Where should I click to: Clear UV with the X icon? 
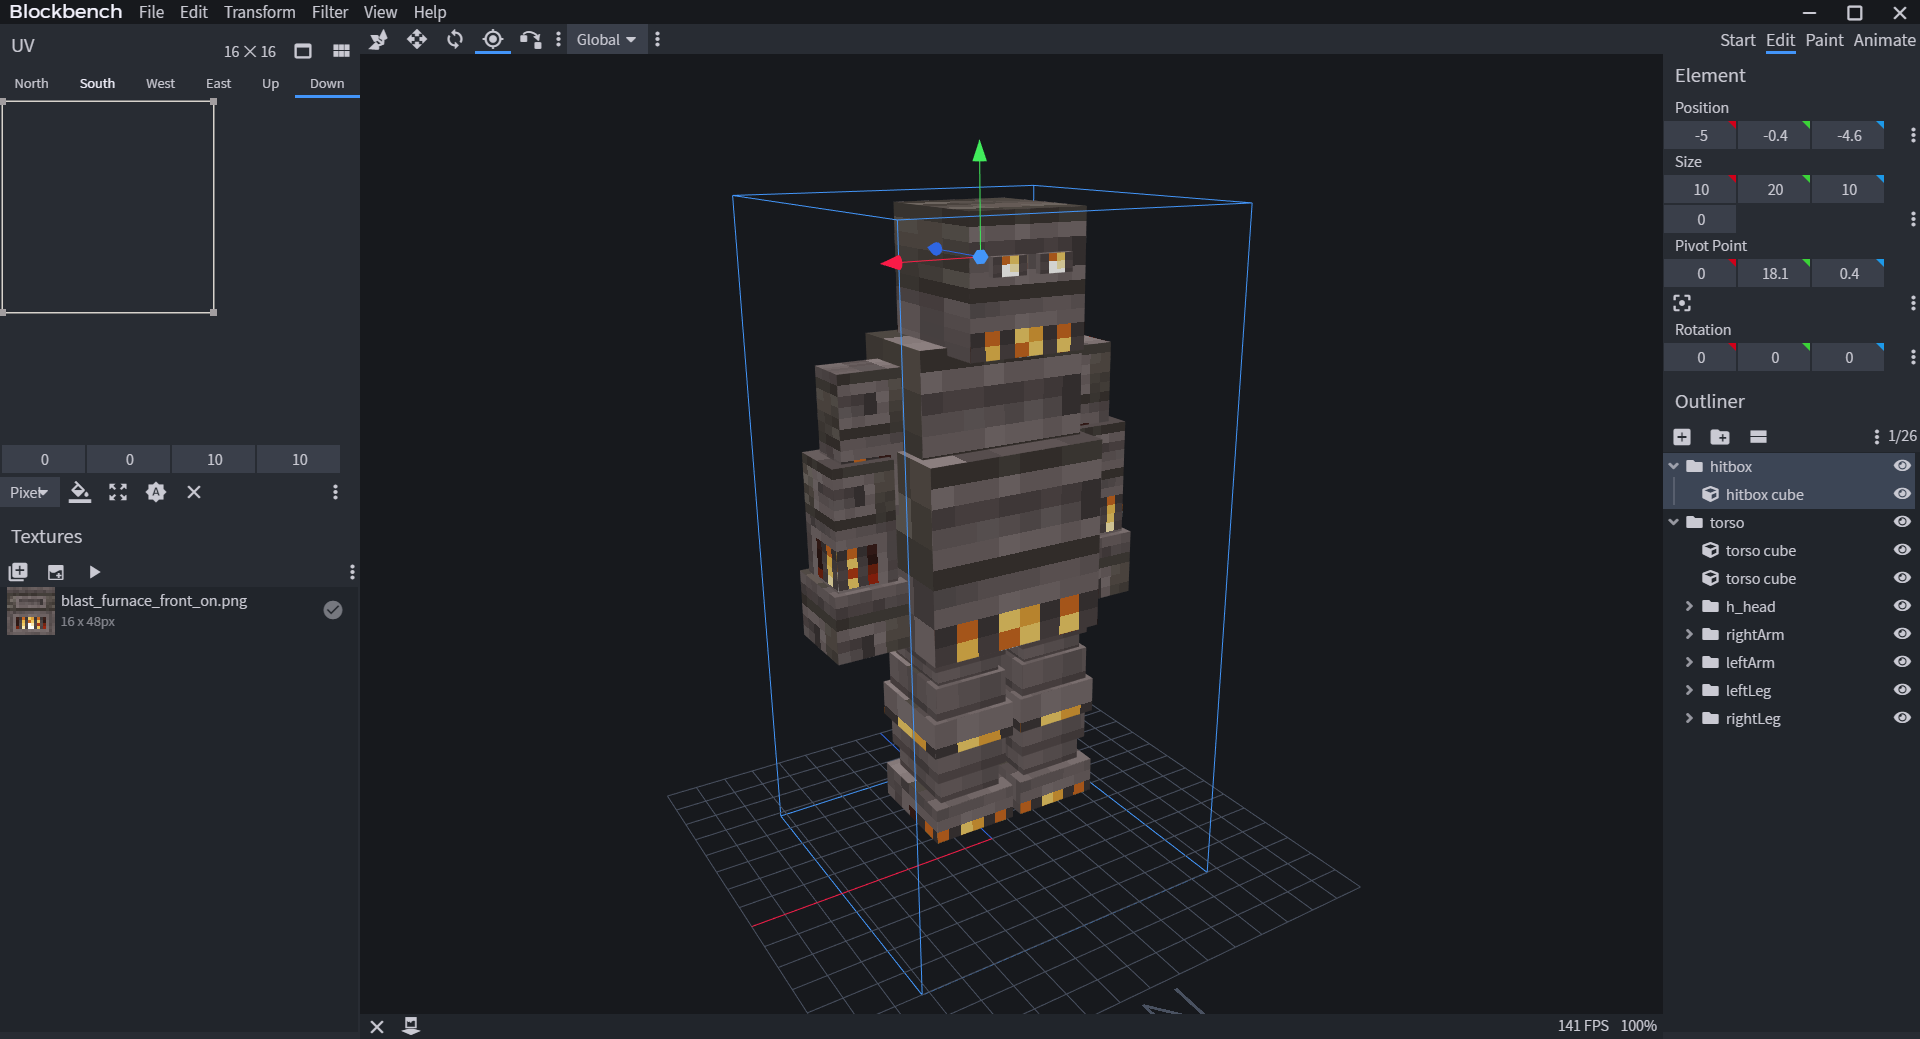tap(194, 492)
